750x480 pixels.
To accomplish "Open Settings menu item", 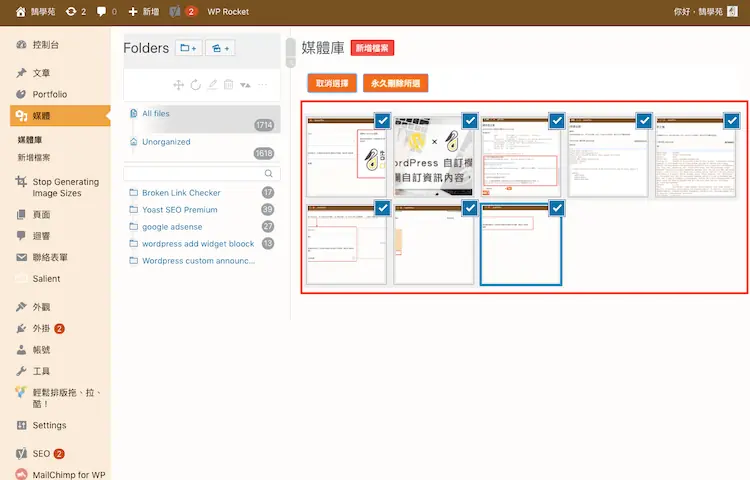I will (x=49, y=425).
